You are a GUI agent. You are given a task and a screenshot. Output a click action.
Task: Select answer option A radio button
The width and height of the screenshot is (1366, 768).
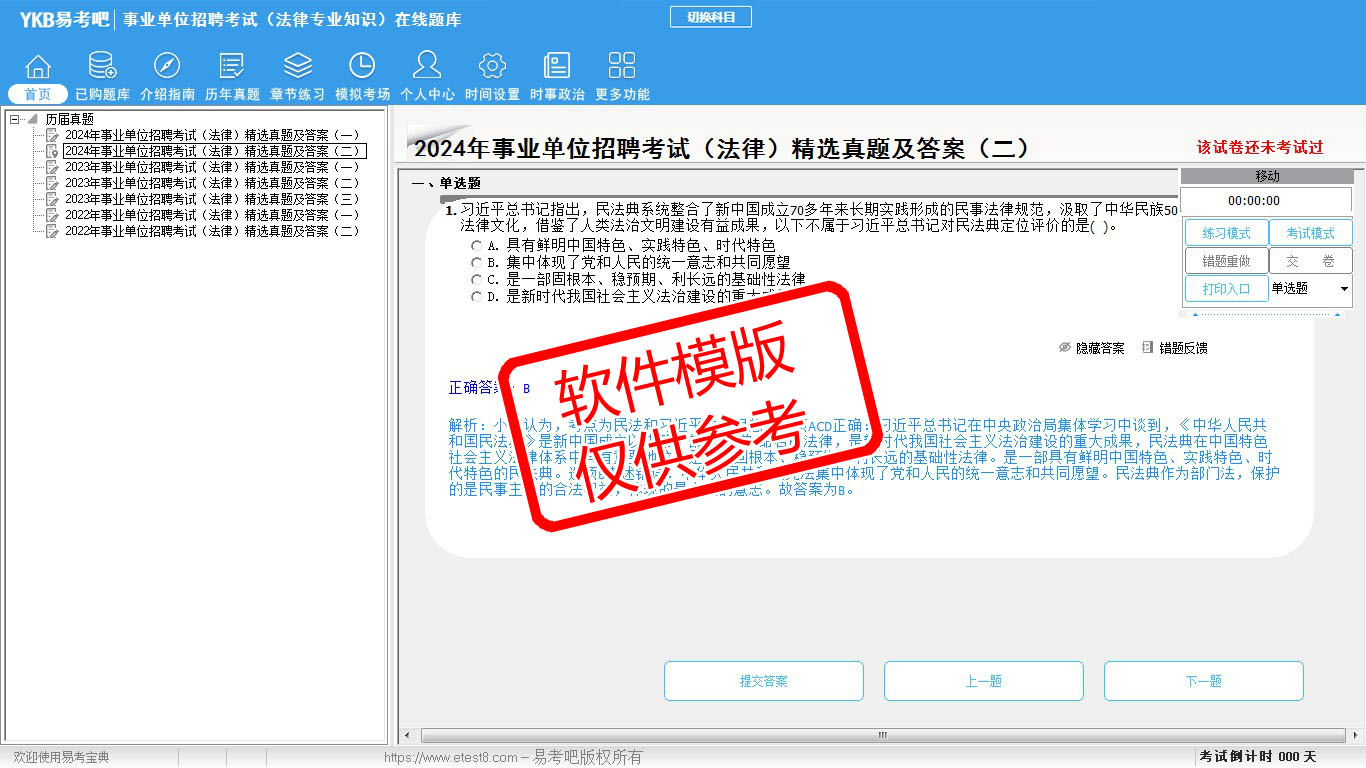[x=477, y=246]
